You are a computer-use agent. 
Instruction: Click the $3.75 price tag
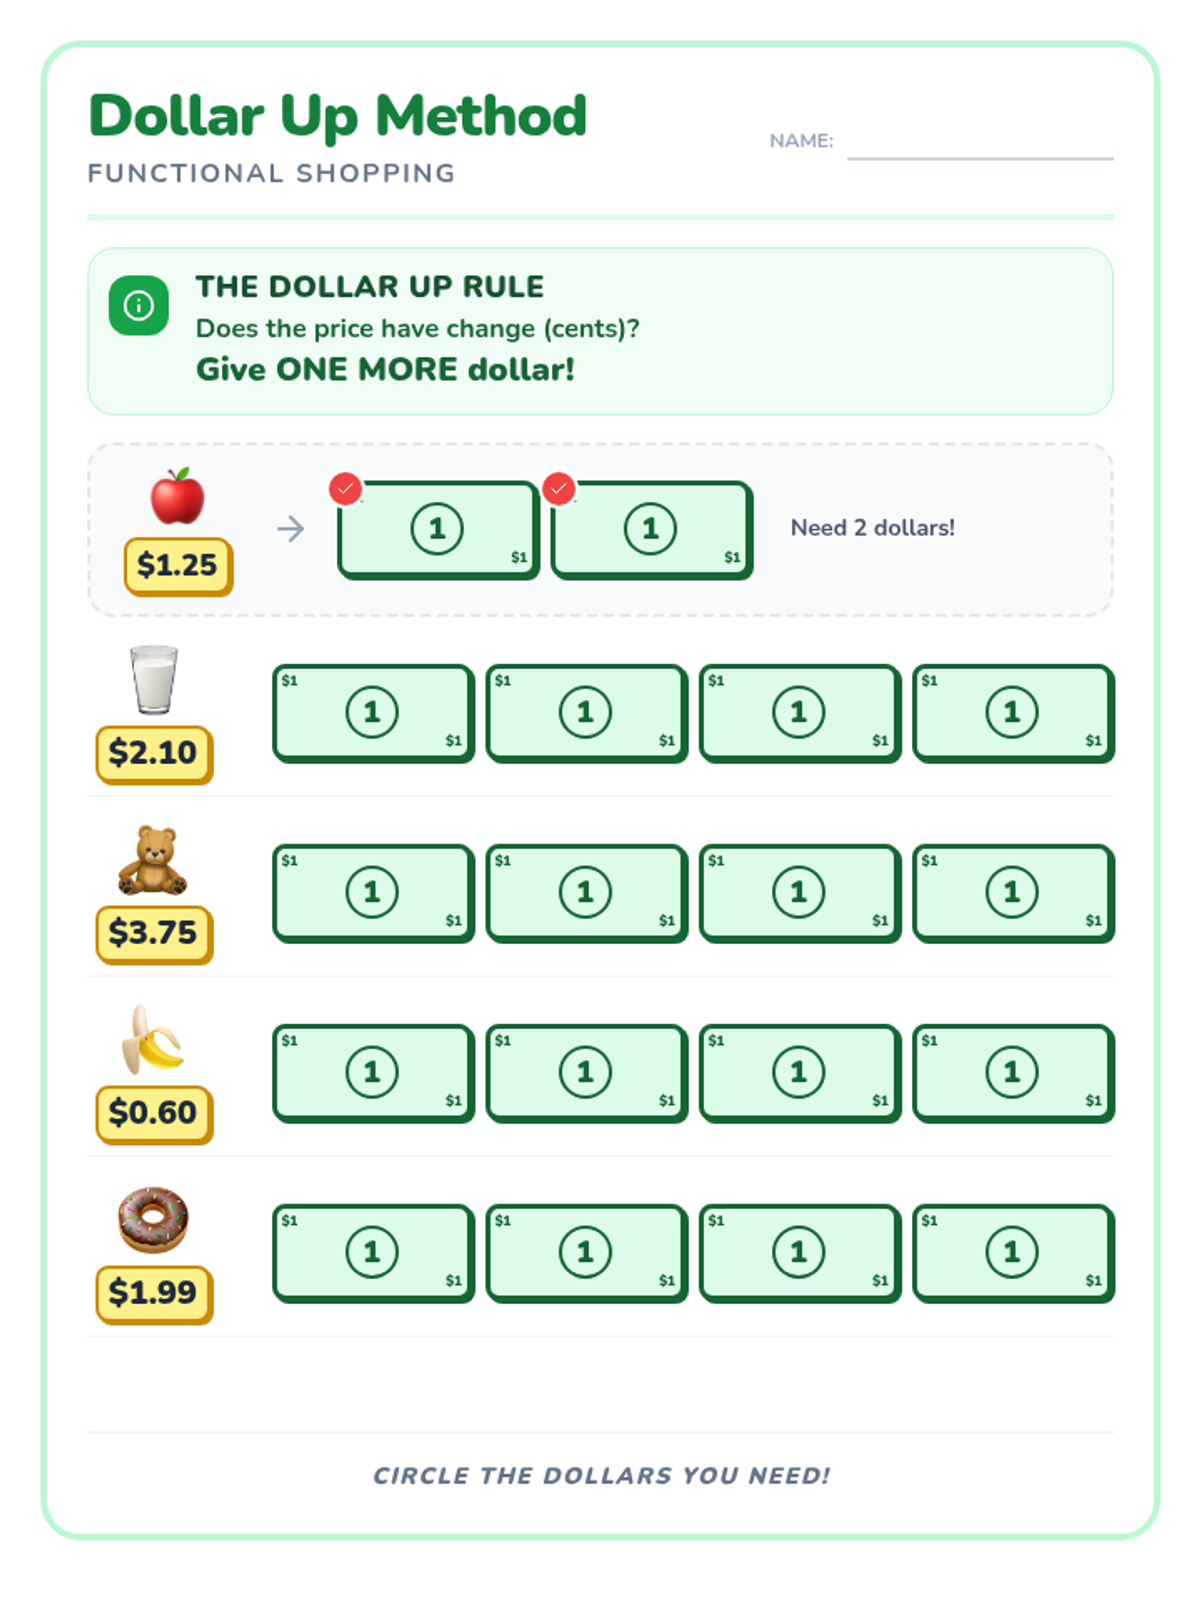(154, 934)
